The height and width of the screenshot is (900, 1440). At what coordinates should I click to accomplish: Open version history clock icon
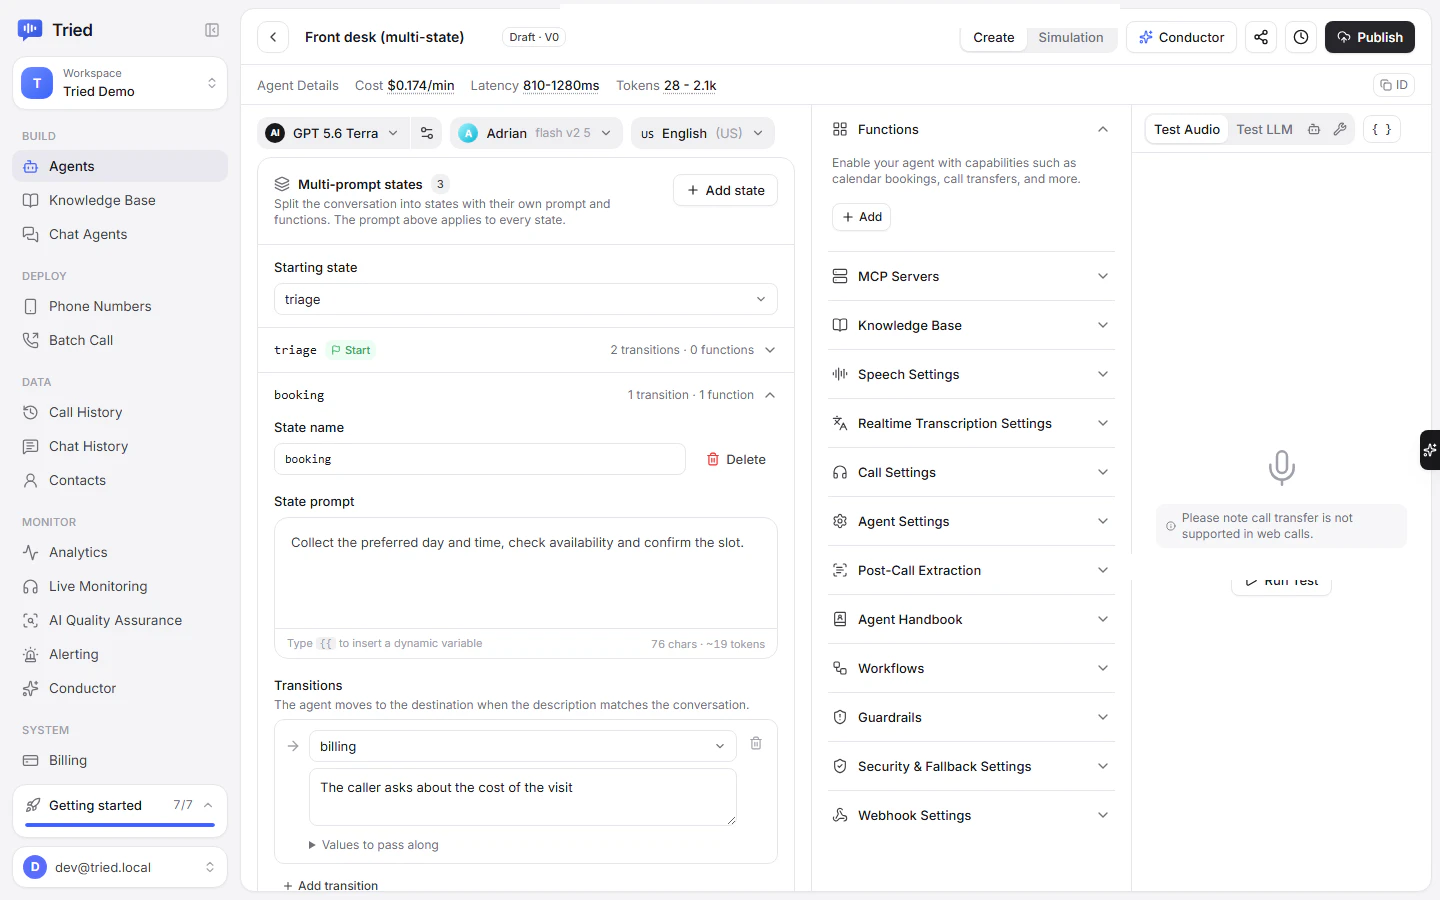point(1301,37)
